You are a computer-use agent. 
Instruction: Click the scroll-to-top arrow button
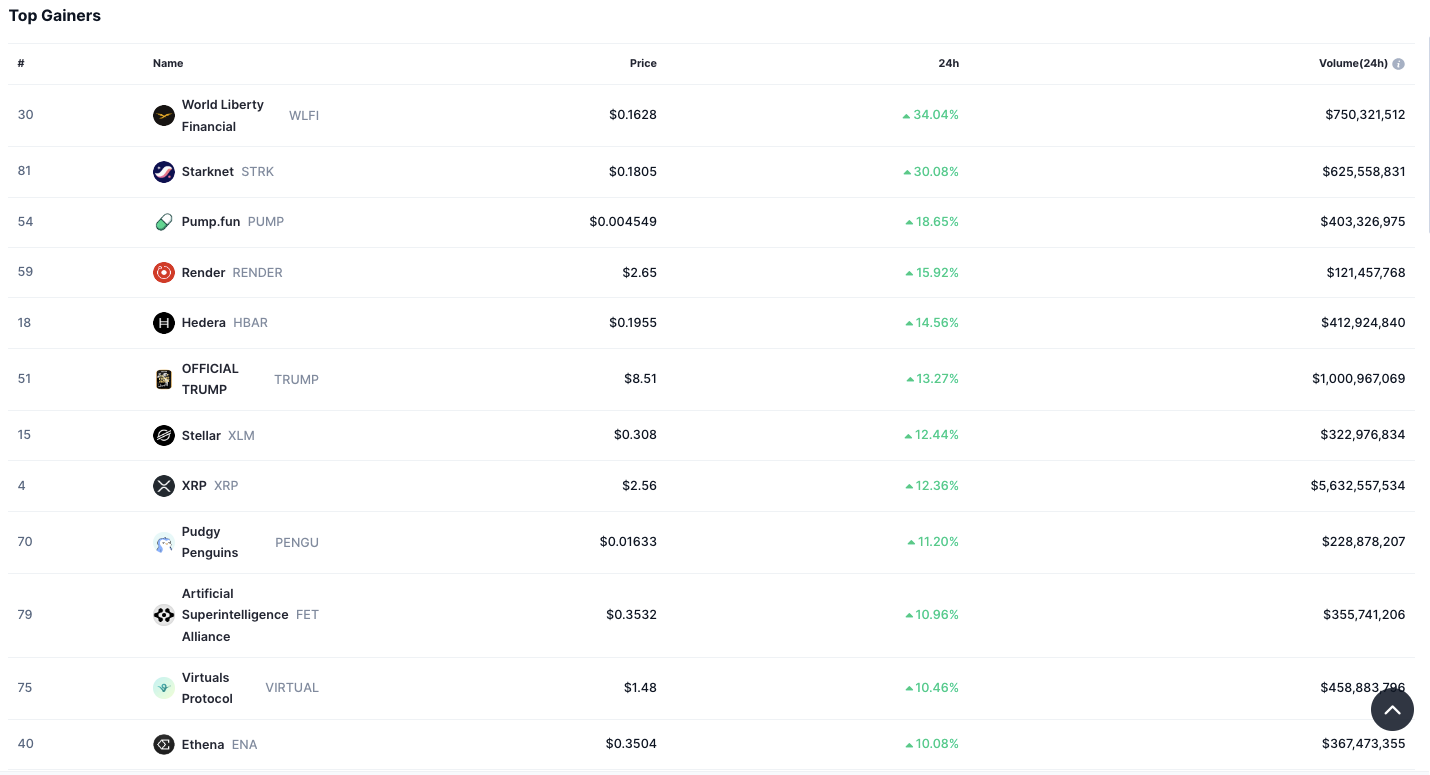tap(1393, 709)
